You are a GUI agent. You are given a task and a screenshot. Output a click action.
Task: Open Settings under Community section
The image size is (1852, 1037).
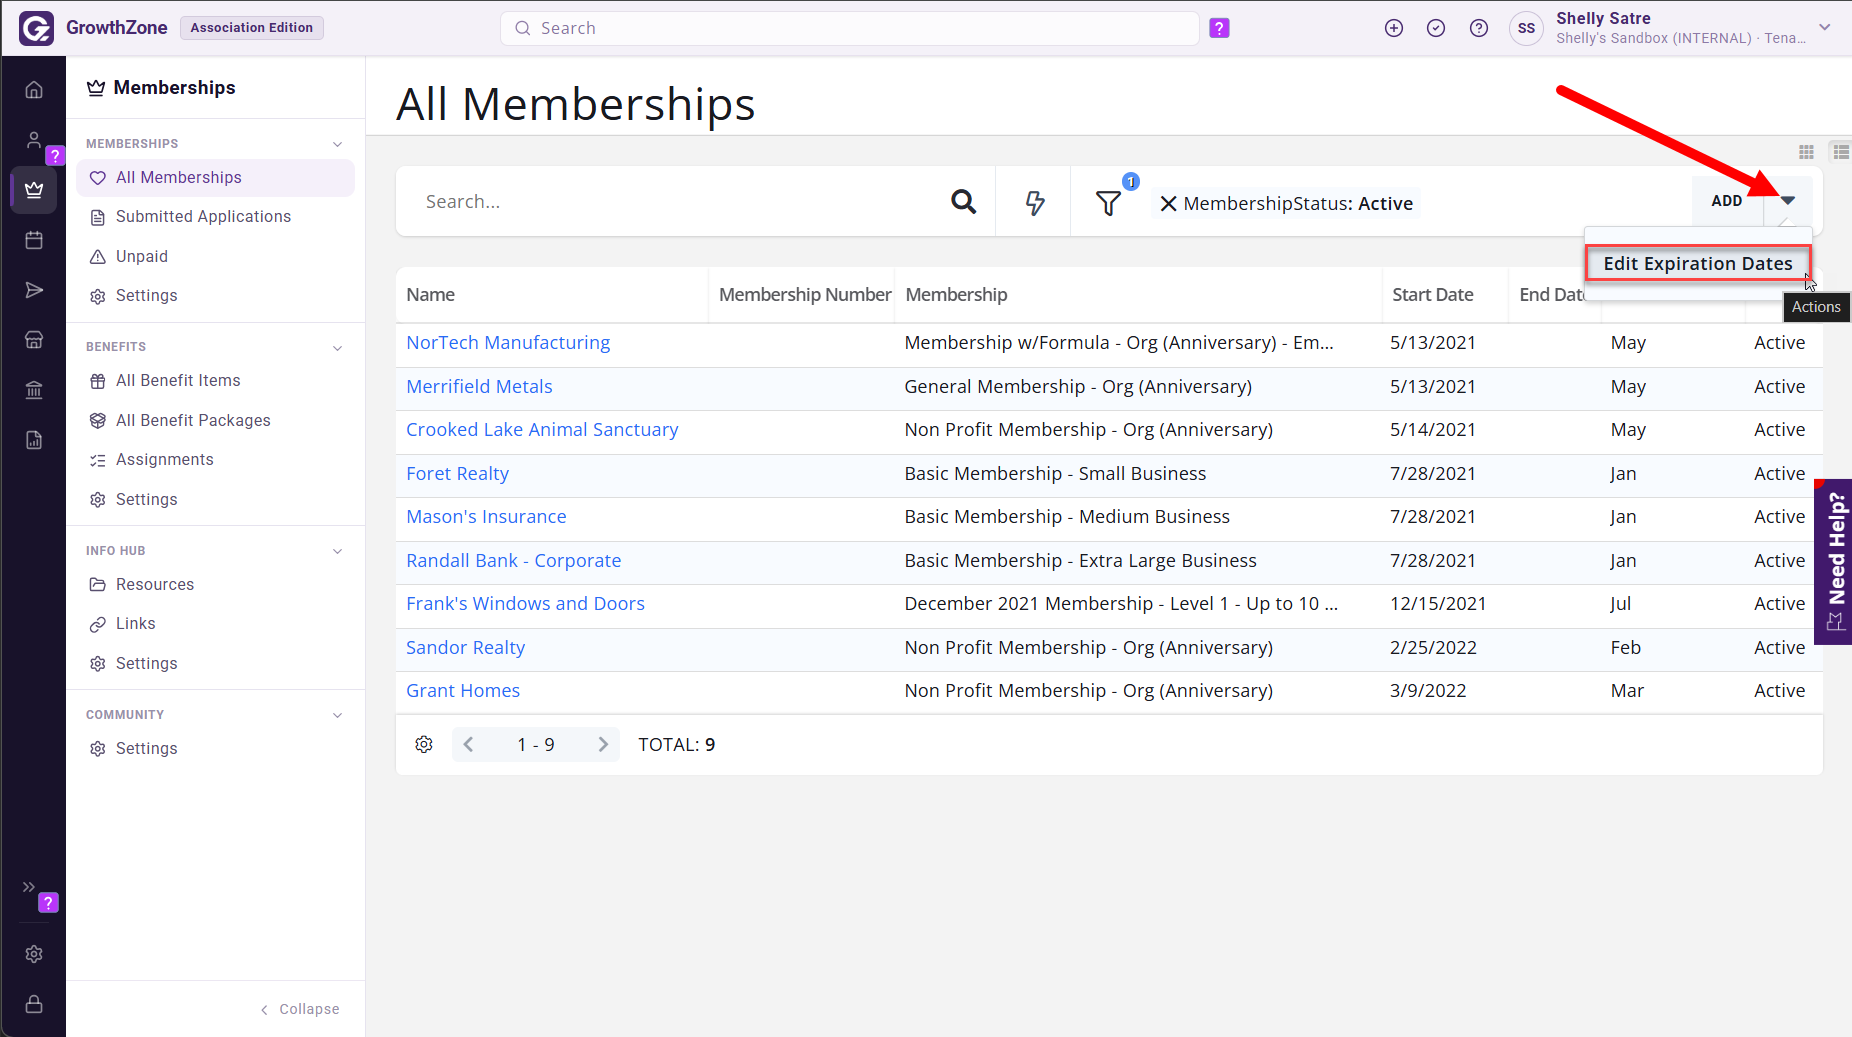(x=147, y=749)
